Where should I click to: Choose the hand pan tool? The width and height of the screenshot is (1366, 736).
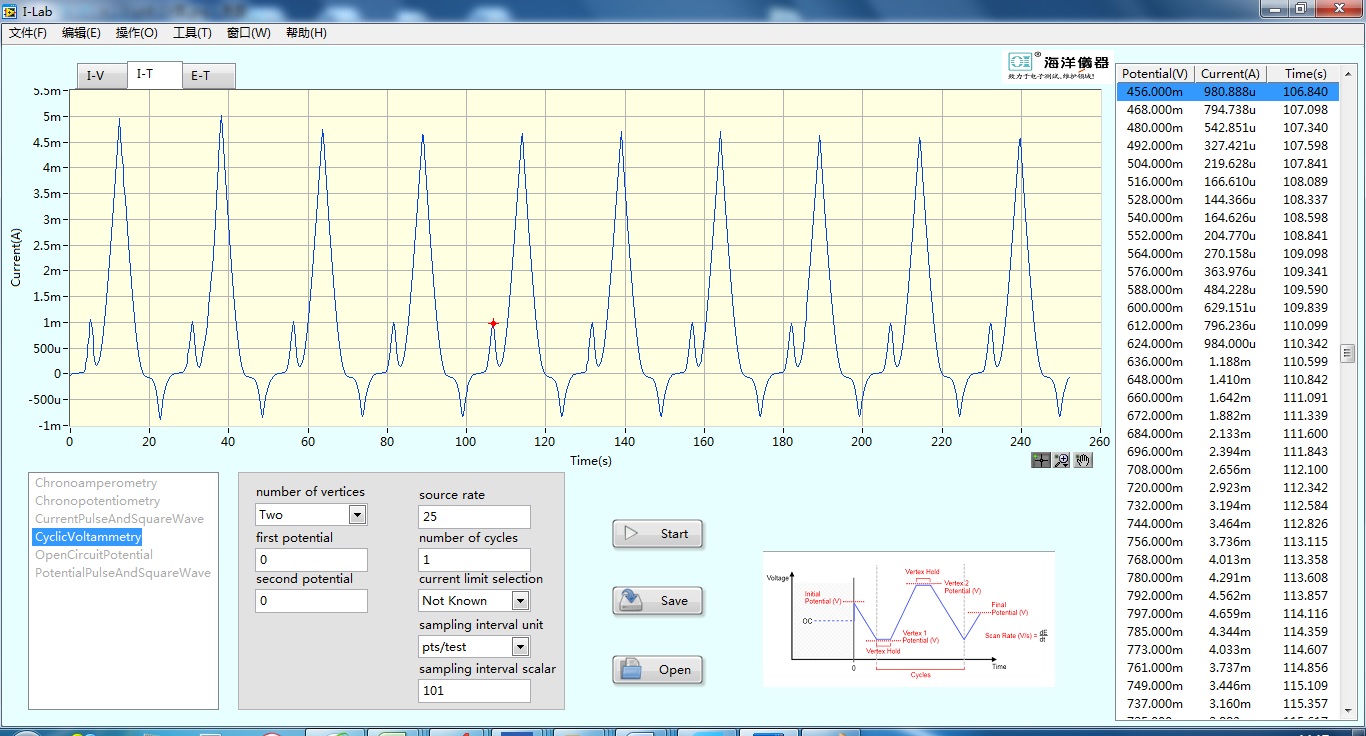coord(1083,460)
